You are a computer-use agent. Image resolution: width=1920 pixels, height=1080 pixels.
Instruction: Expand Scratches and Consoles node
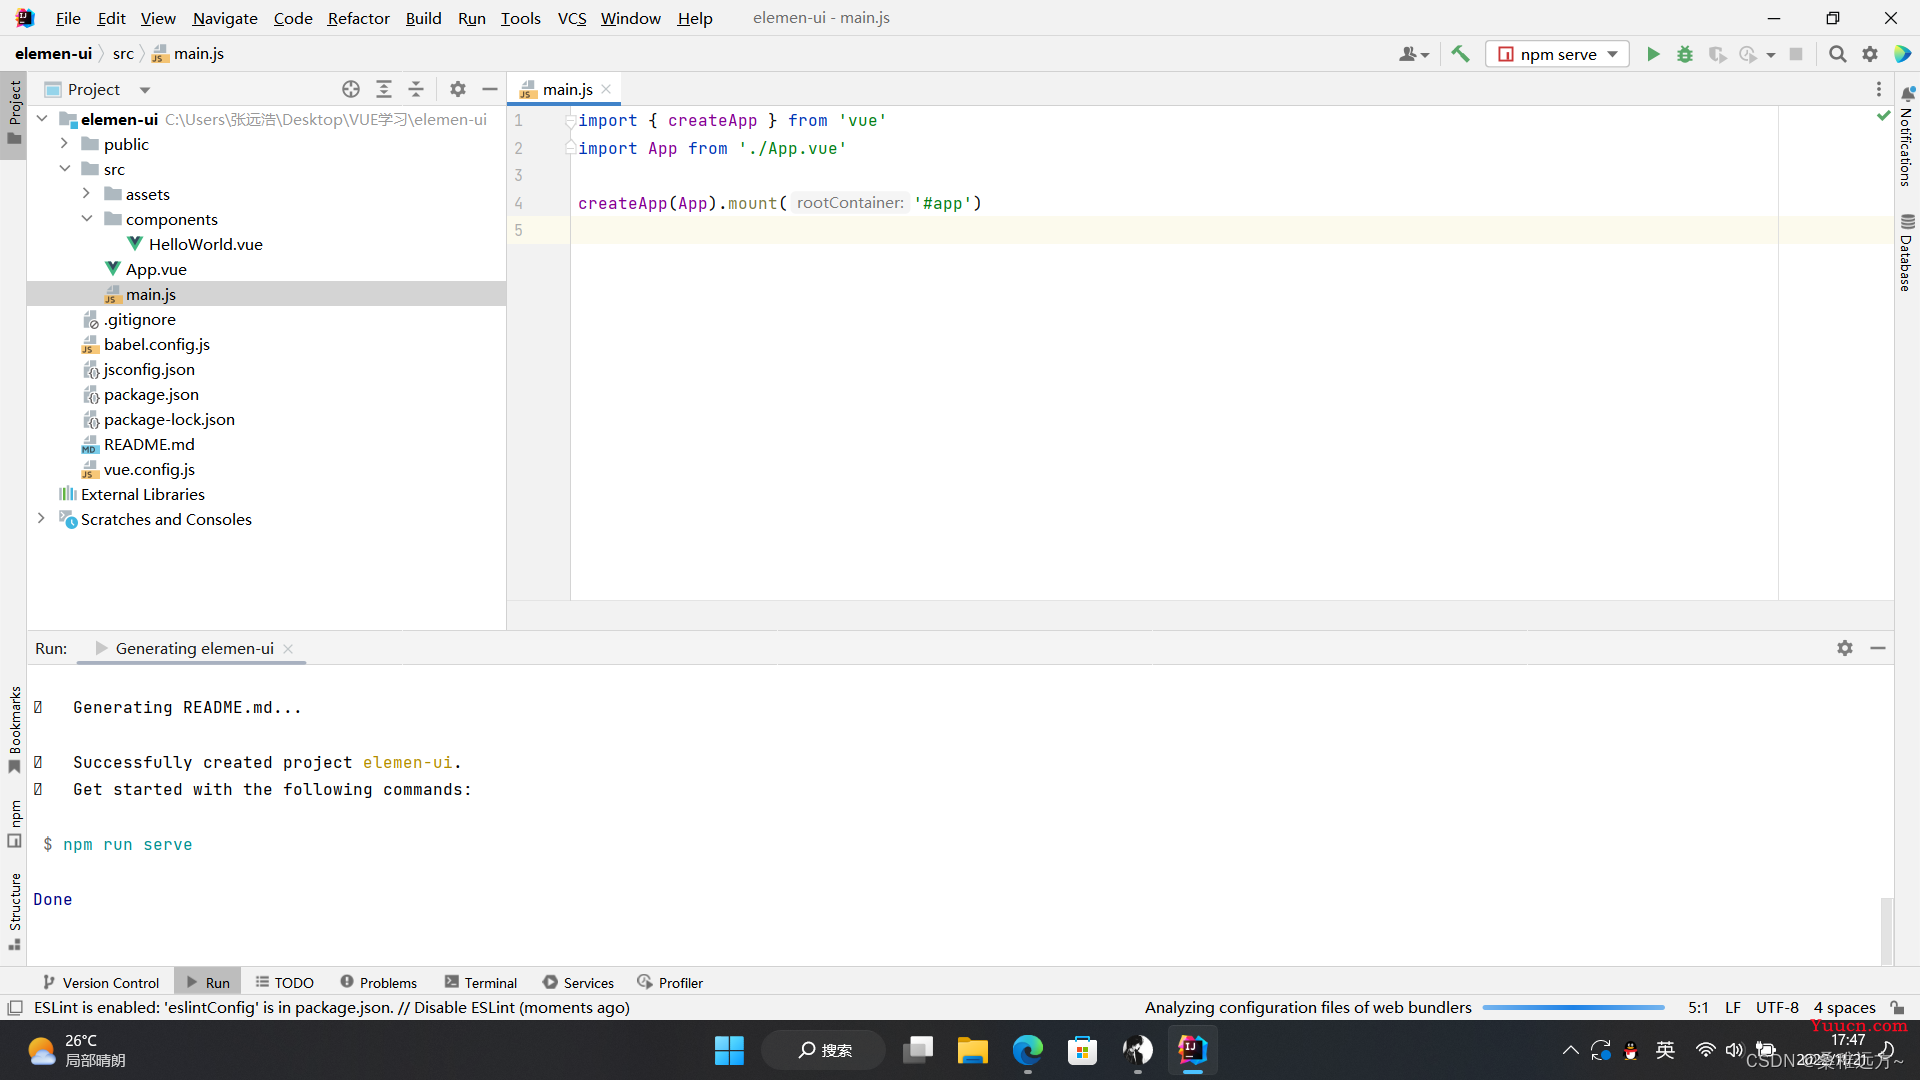pos(41,519)
